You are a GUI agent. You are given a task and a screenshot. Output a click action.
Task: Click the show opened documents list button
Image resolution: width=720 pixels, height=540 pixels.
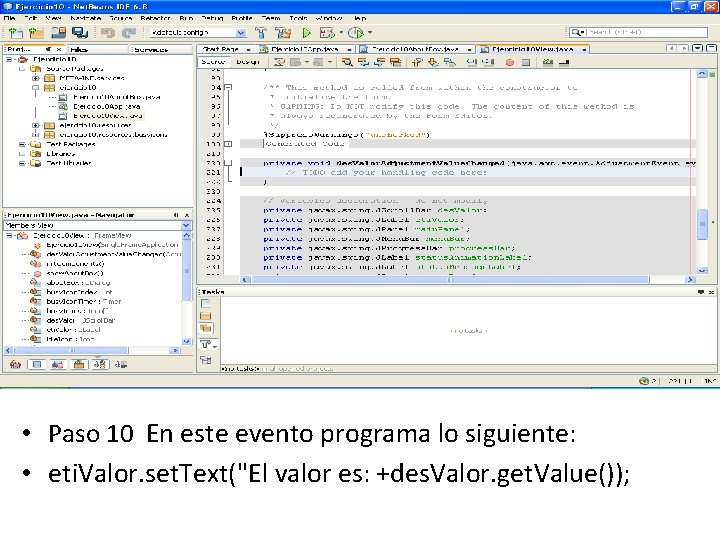[698, 48]
